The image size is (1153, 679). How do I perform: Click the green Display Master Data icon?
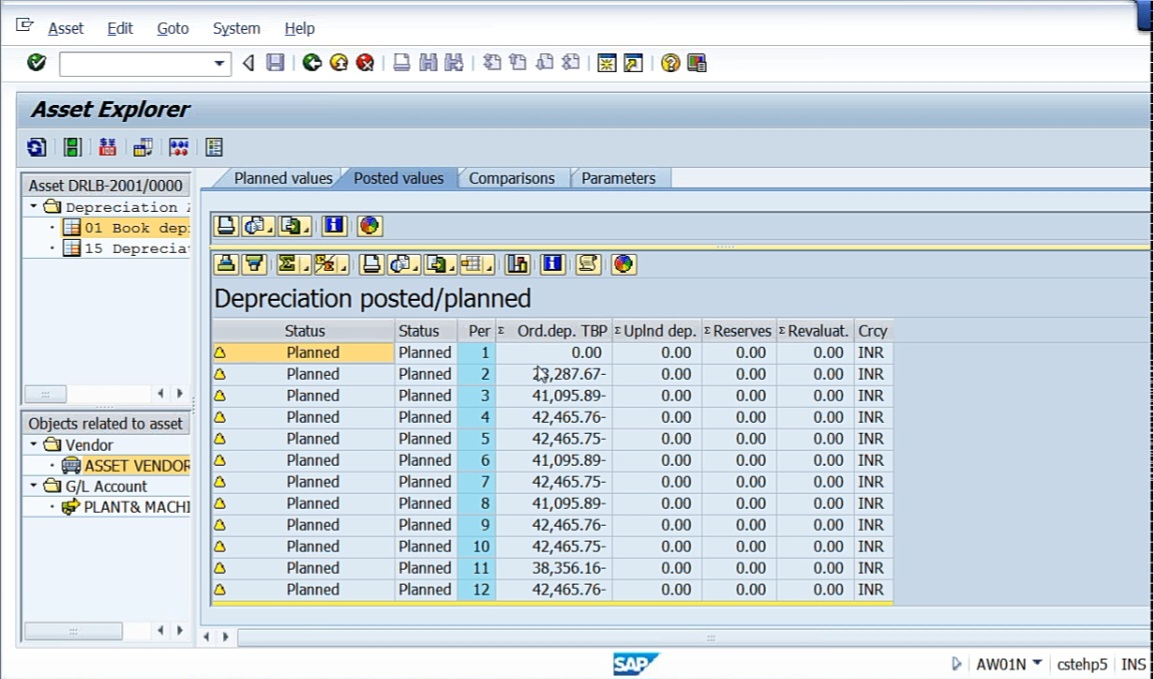click(72, 147)
